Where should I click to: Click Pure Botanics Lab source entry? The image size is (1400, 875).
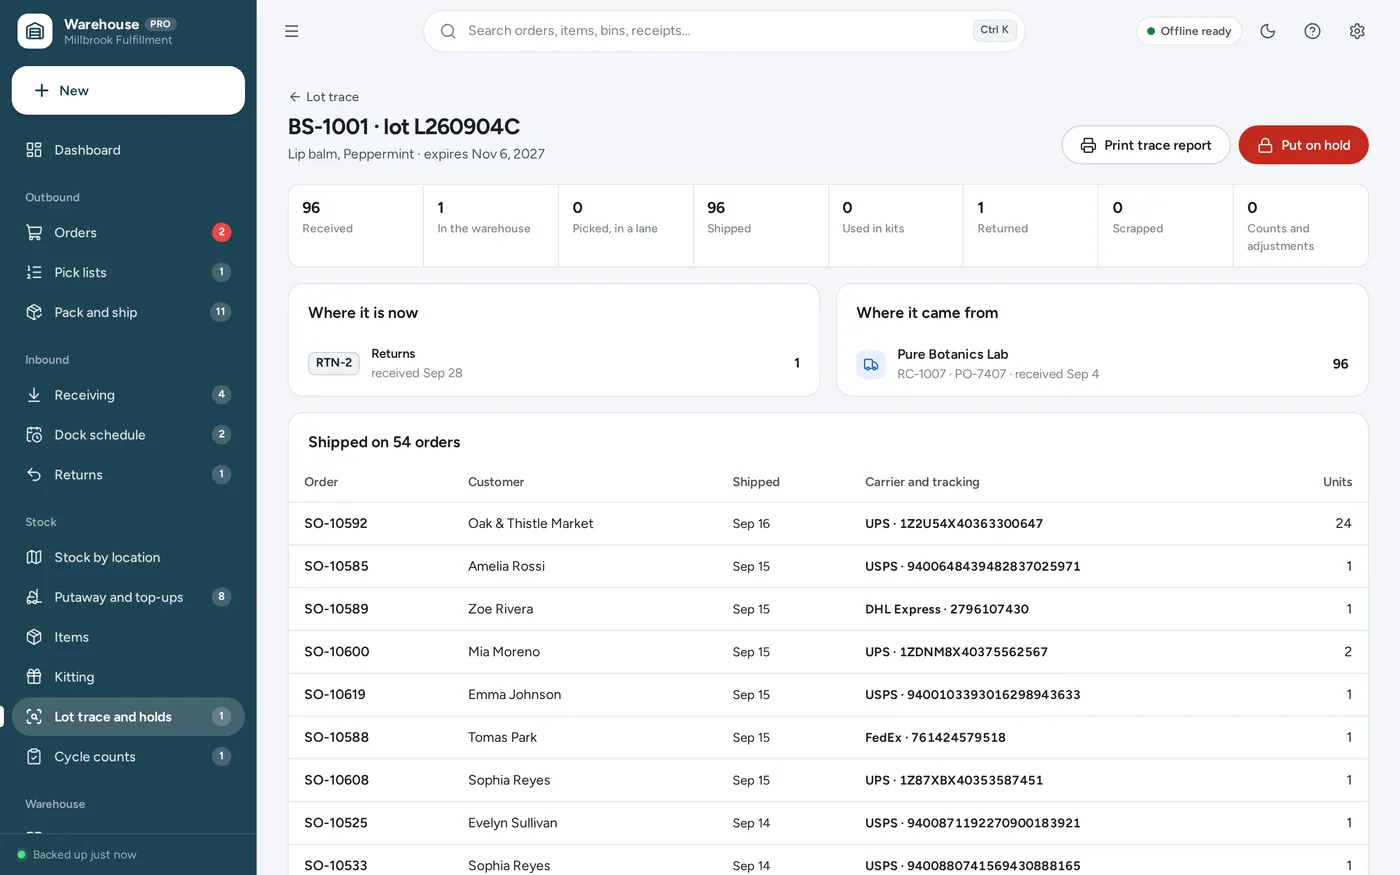1102,364
